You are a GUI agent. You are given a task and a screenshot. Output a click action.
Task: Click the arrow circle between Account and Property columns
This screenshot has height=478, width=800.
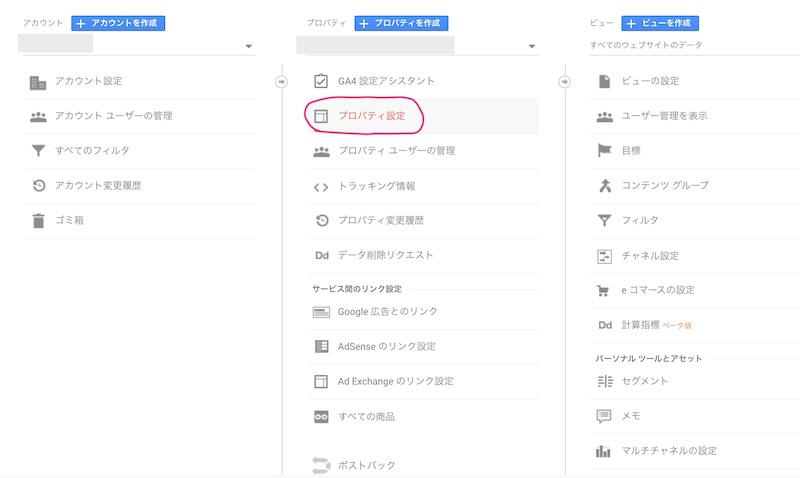point(281,82)
